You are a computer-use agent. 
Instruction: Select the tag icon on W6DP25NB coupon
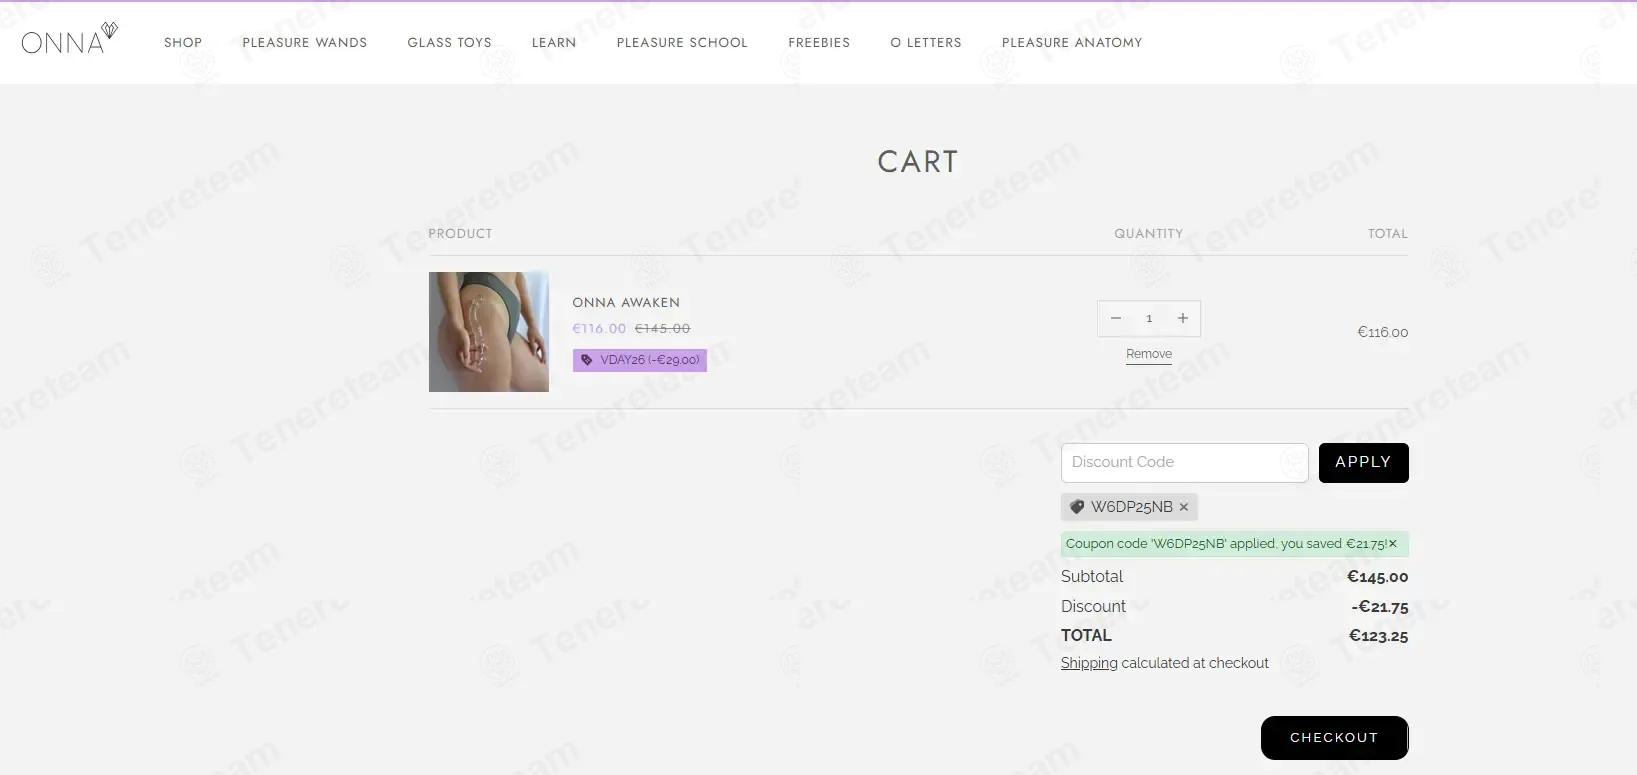[x=1077, y=507]
